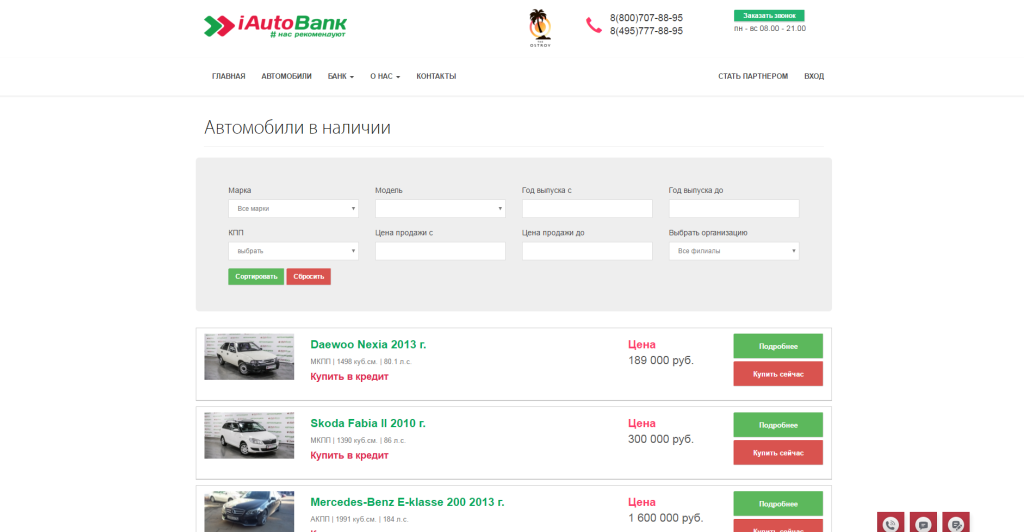This screenshot has width=1024, height=532.
Task: Click Подробнее for Skoda Fabia
Action: (x=778, y=425)
